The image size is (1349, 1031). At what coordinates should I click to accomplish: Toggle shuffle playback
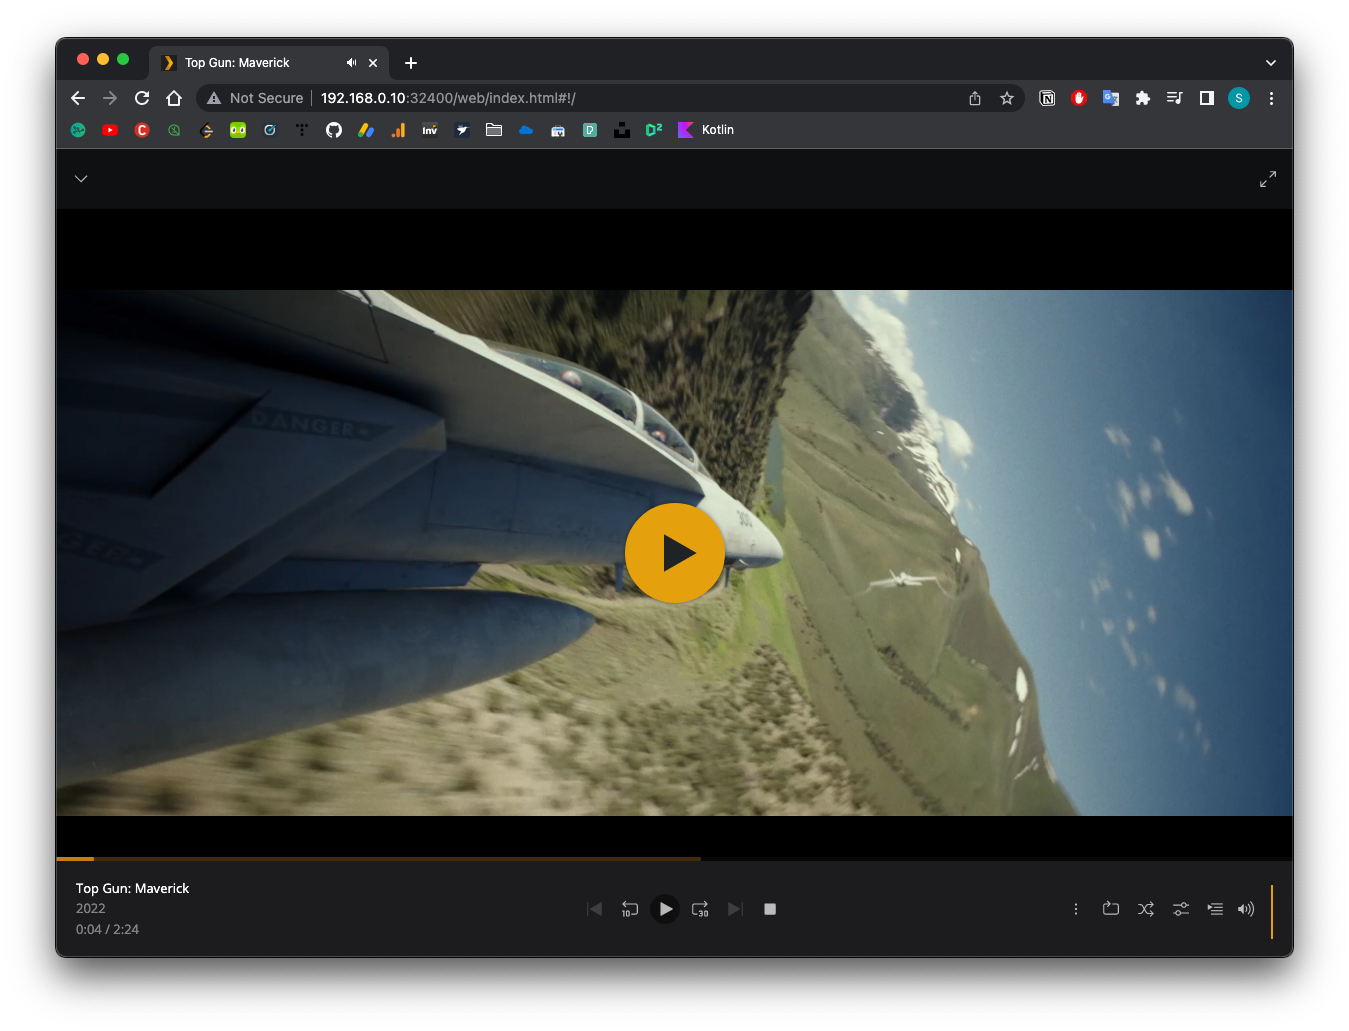tap(1146, 909)
